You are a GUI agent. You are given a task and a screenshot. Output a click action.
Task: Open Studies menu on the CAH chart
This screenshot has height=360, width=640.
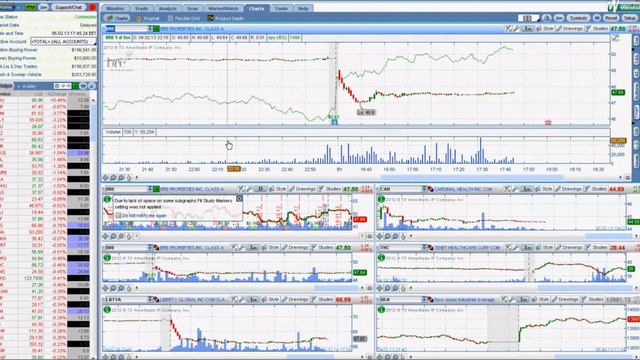596,189
